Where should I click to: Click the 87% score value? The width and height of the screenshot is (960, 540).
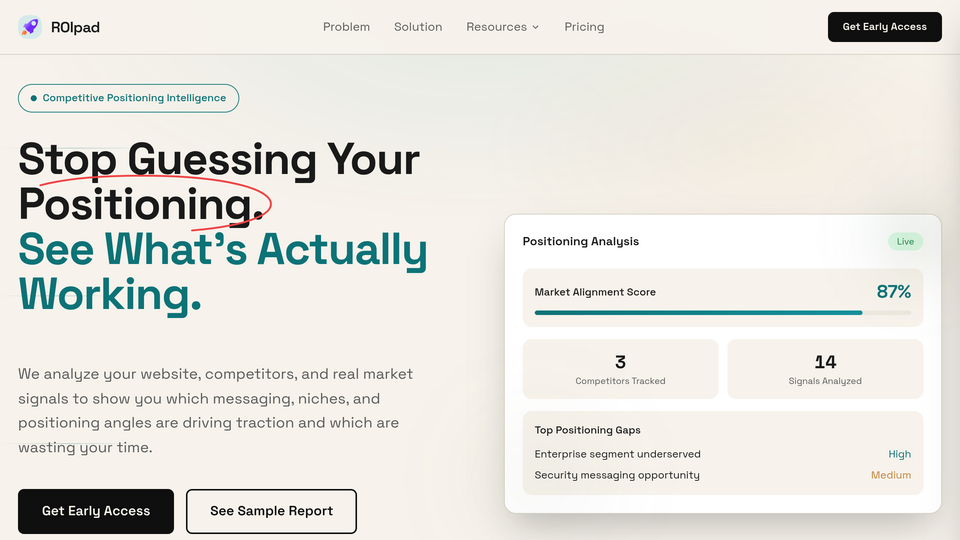tap(893, 291)
